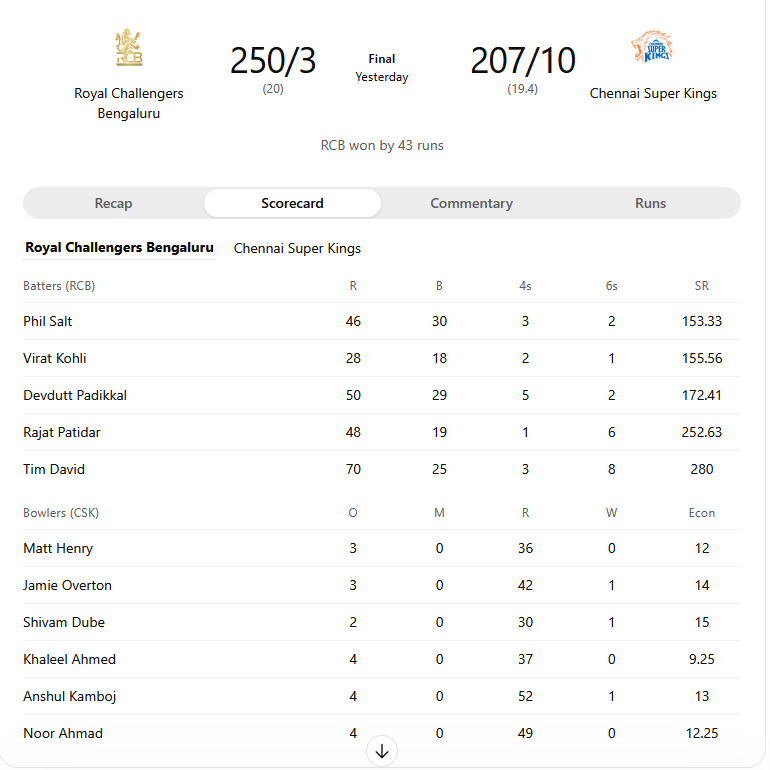
Task: Select batter Tim David
Action: coord(54,469)
